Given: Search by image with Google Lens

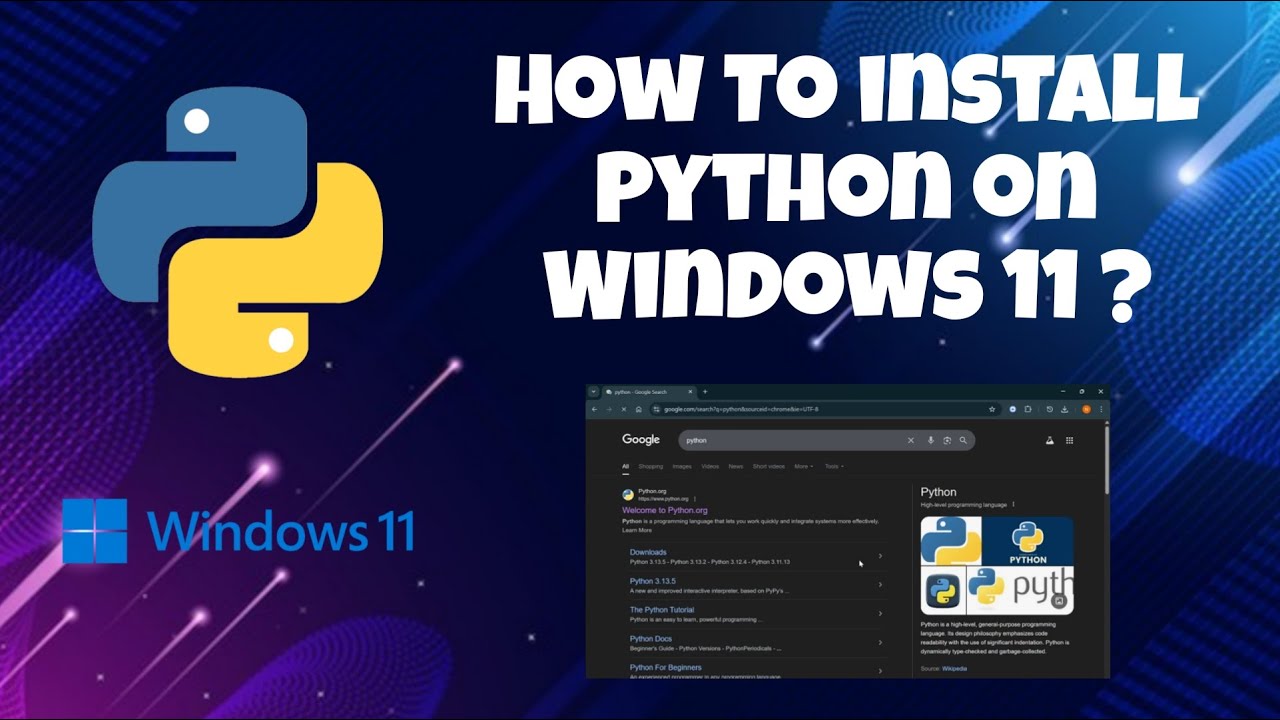Looking at the screenshot, I should point(947,440).
